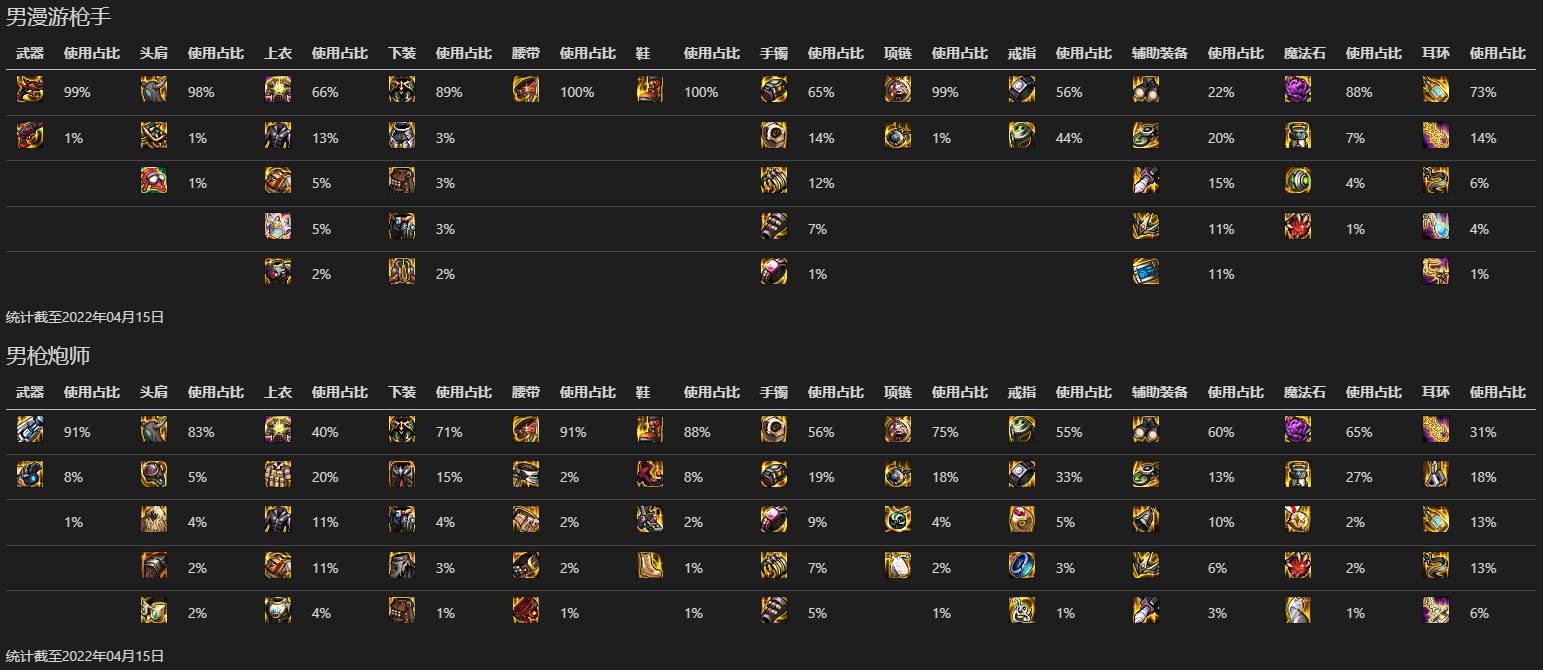Click the 75% necklace icon in 男枪炮师

[x=898, y=431]
